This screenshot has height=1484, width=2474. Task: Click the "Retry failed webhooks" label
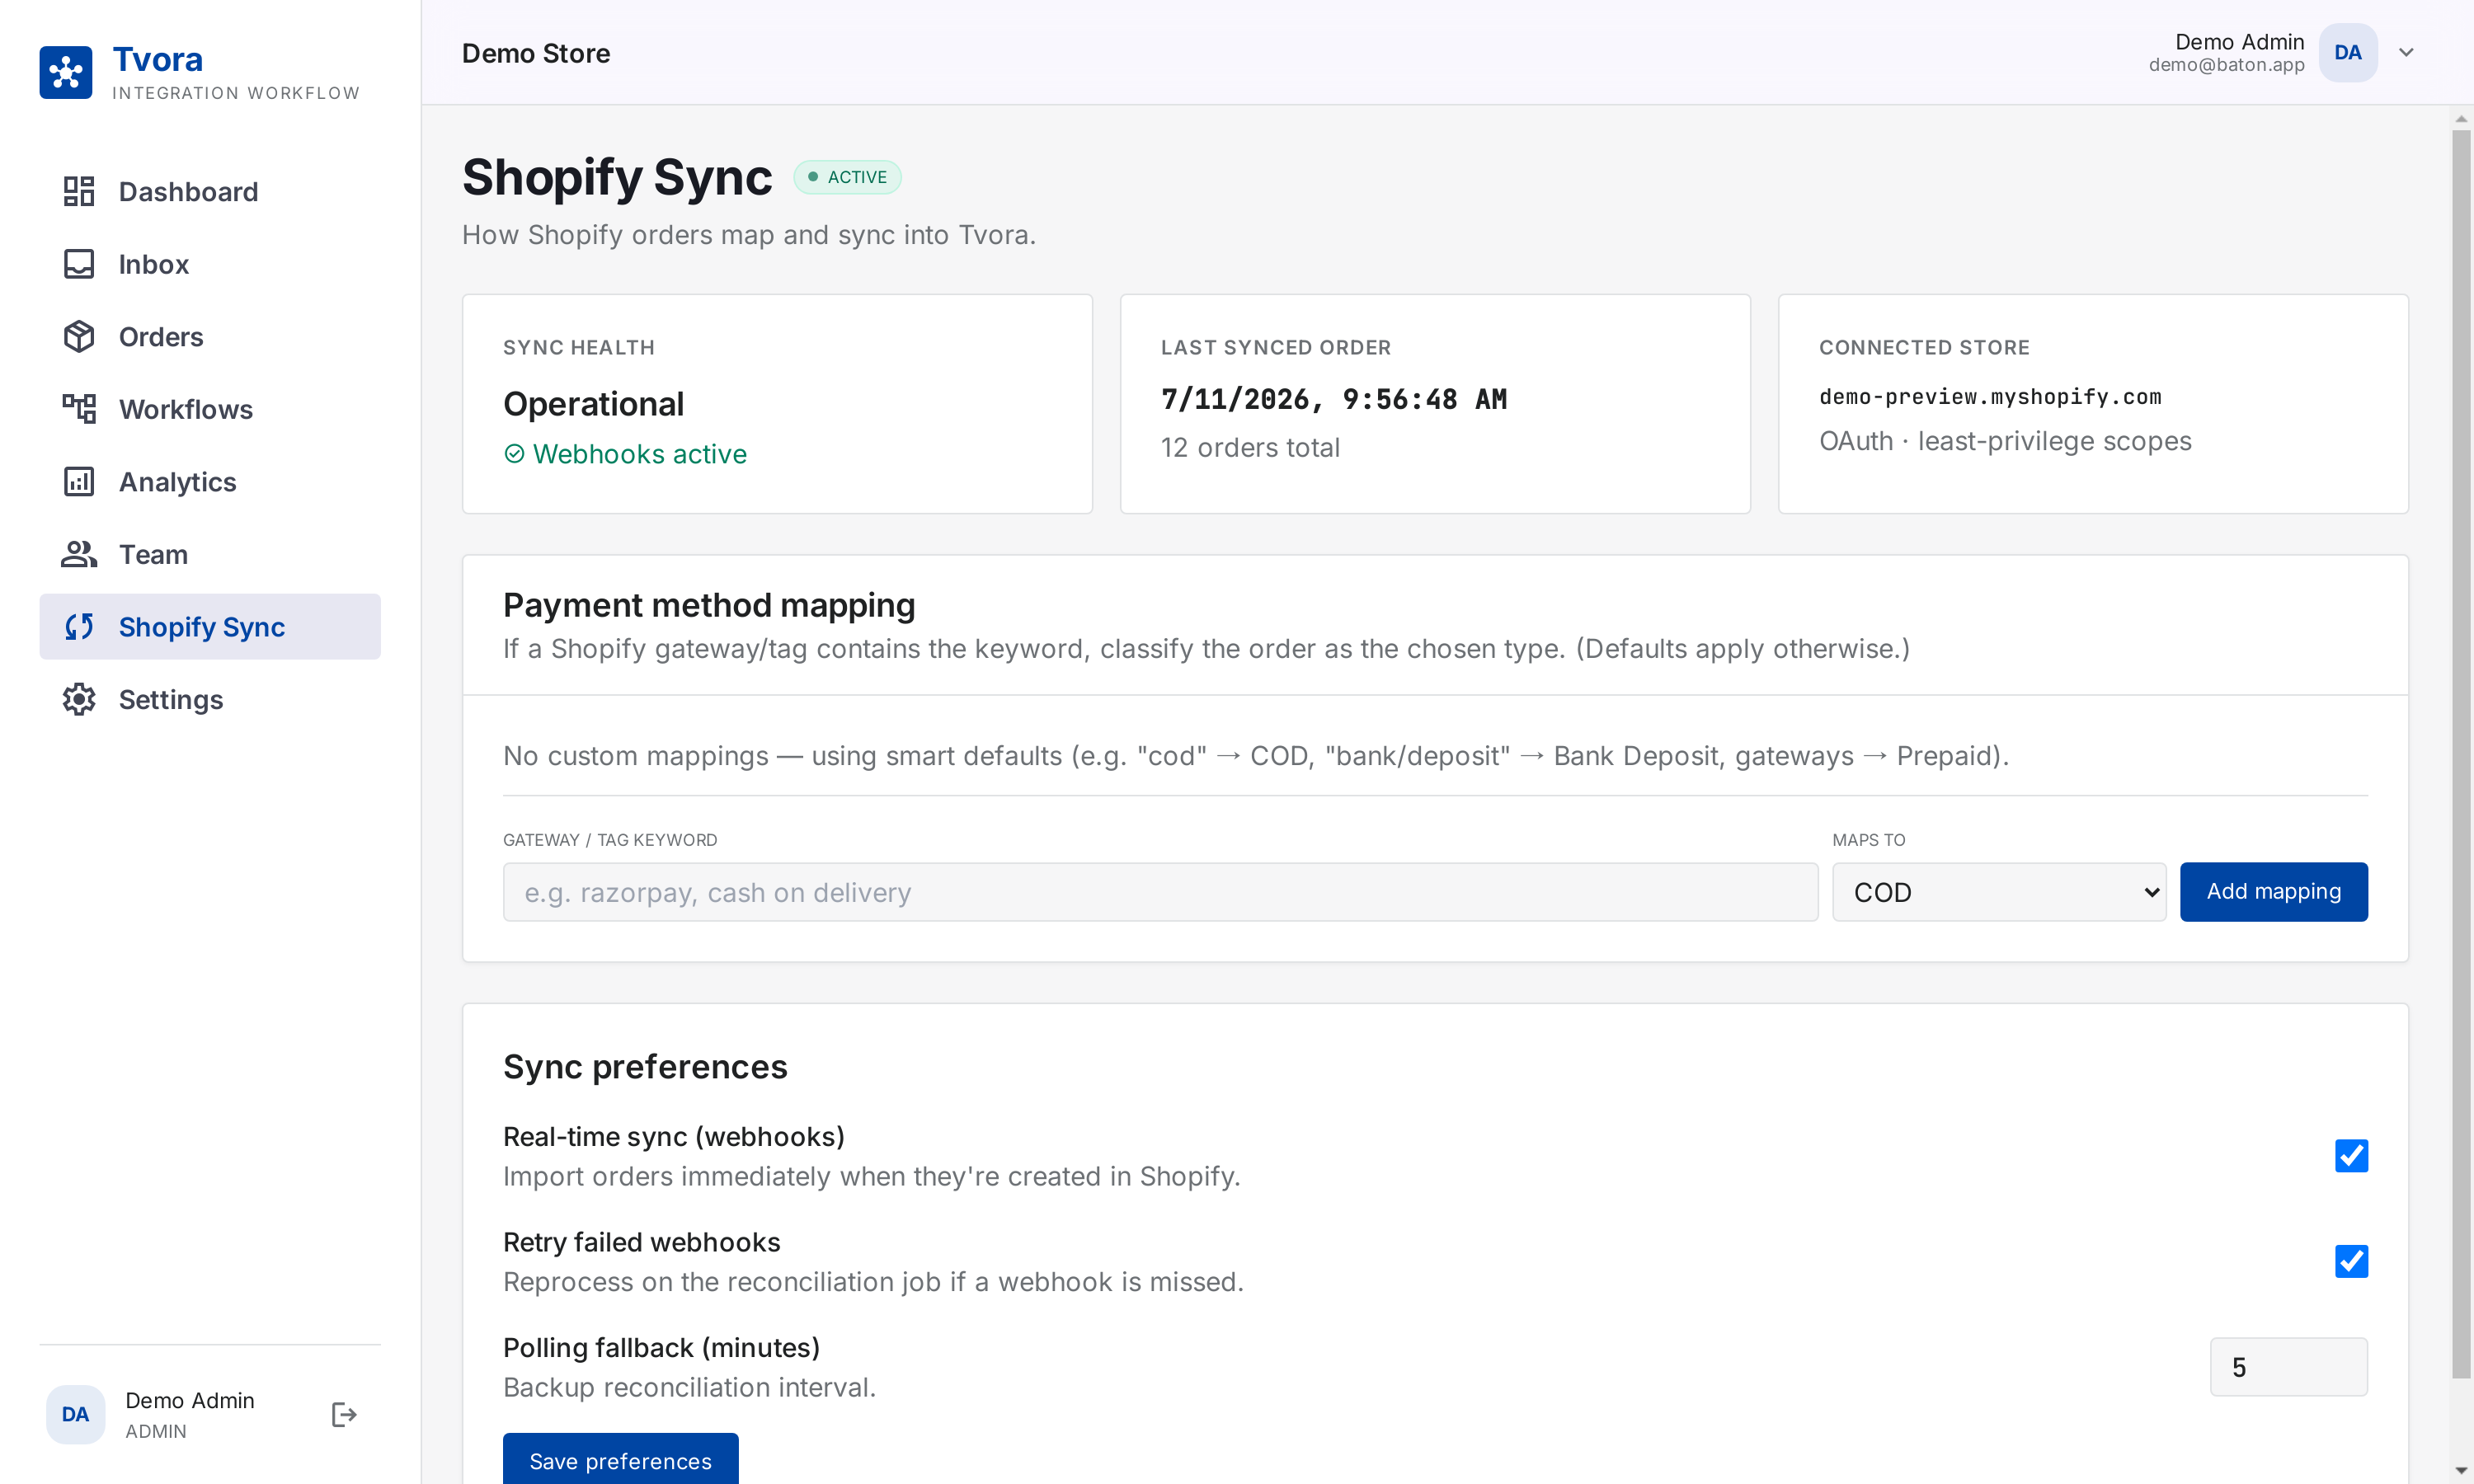(642, 1242)
